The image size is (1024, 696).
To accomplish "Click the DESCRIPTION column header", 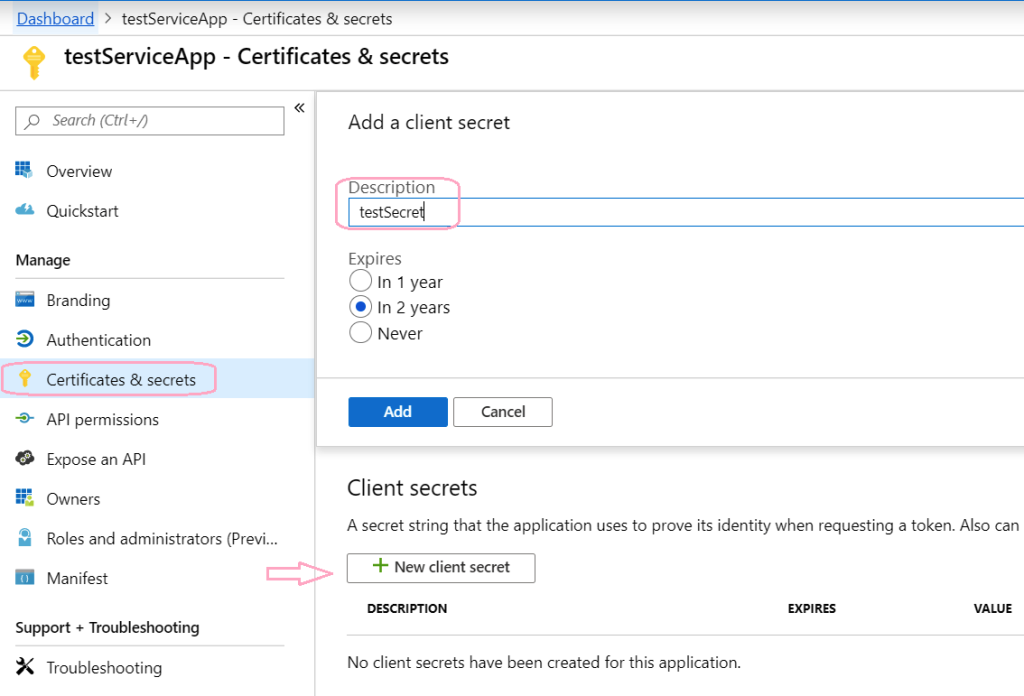I will (407, 609).
